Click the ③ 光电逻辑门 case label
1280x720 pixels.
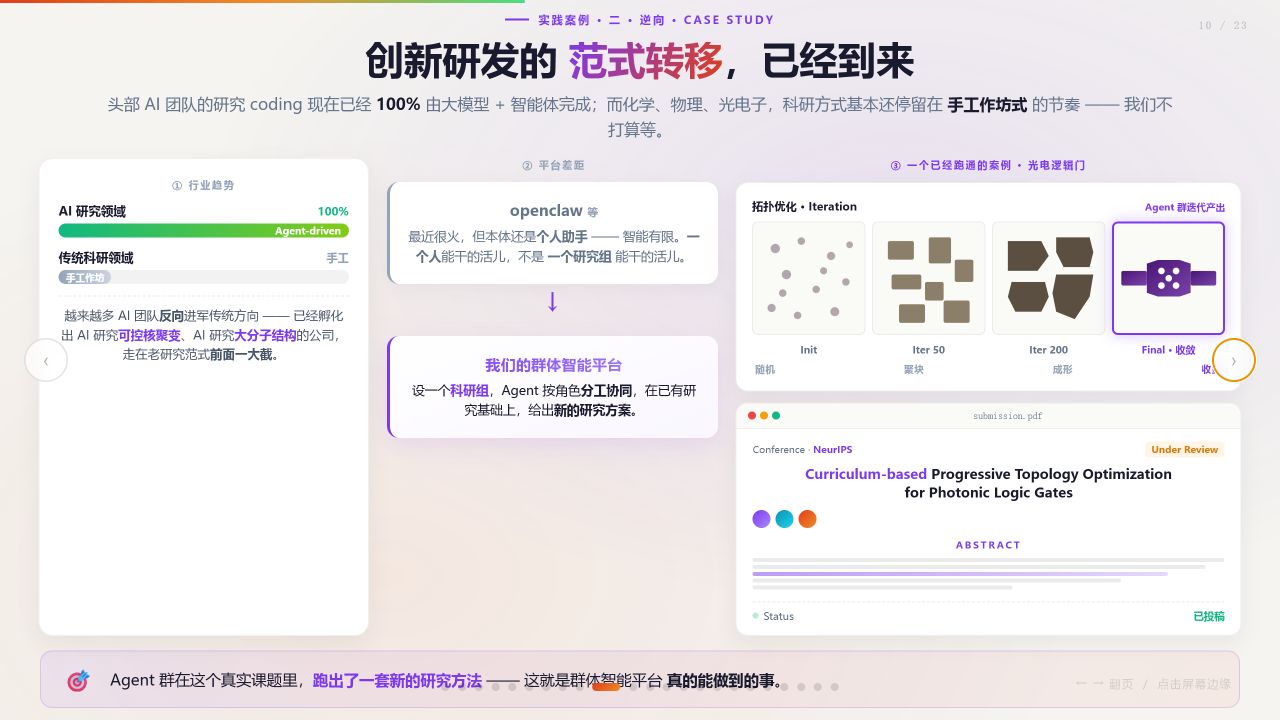(x=988, y=166)
